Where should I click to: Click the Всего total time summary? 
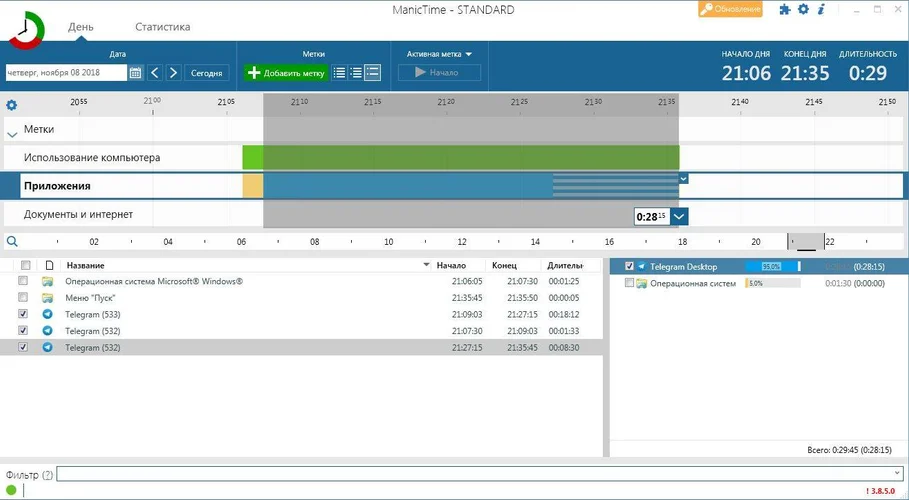(x=849, y=450)
